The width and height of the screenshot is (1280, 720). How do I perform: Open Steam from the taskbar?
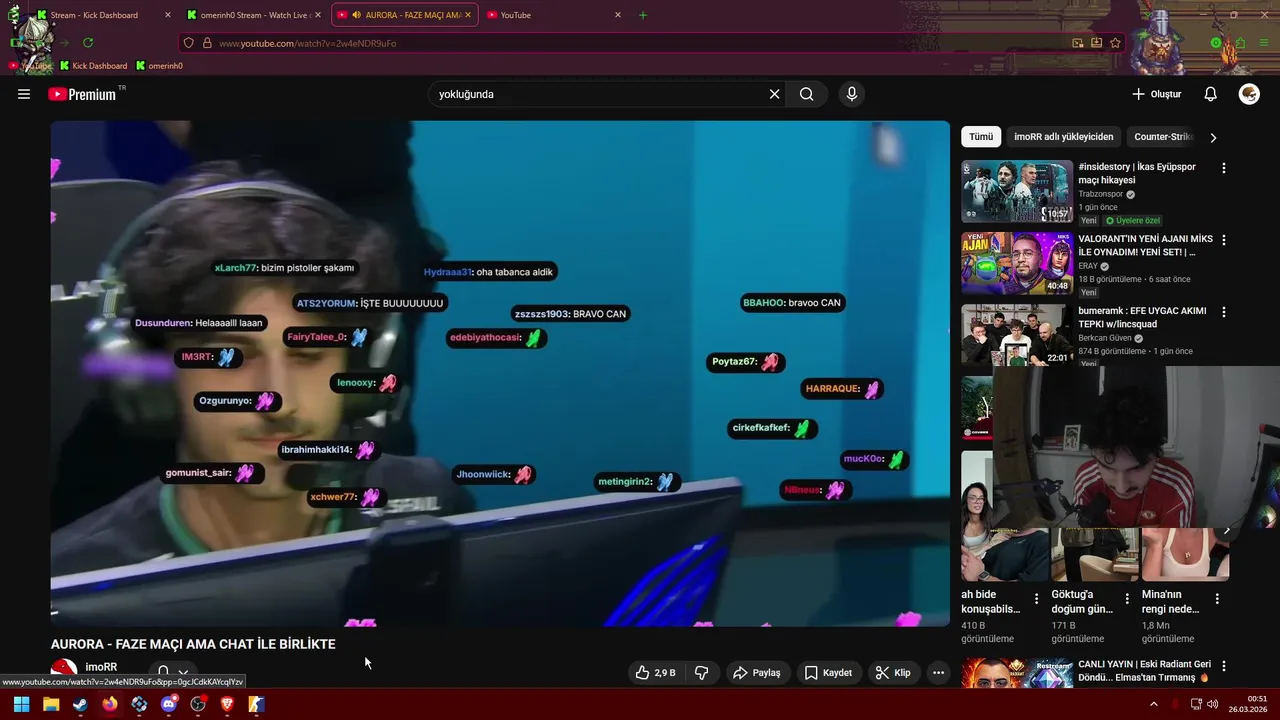[80, 704]
